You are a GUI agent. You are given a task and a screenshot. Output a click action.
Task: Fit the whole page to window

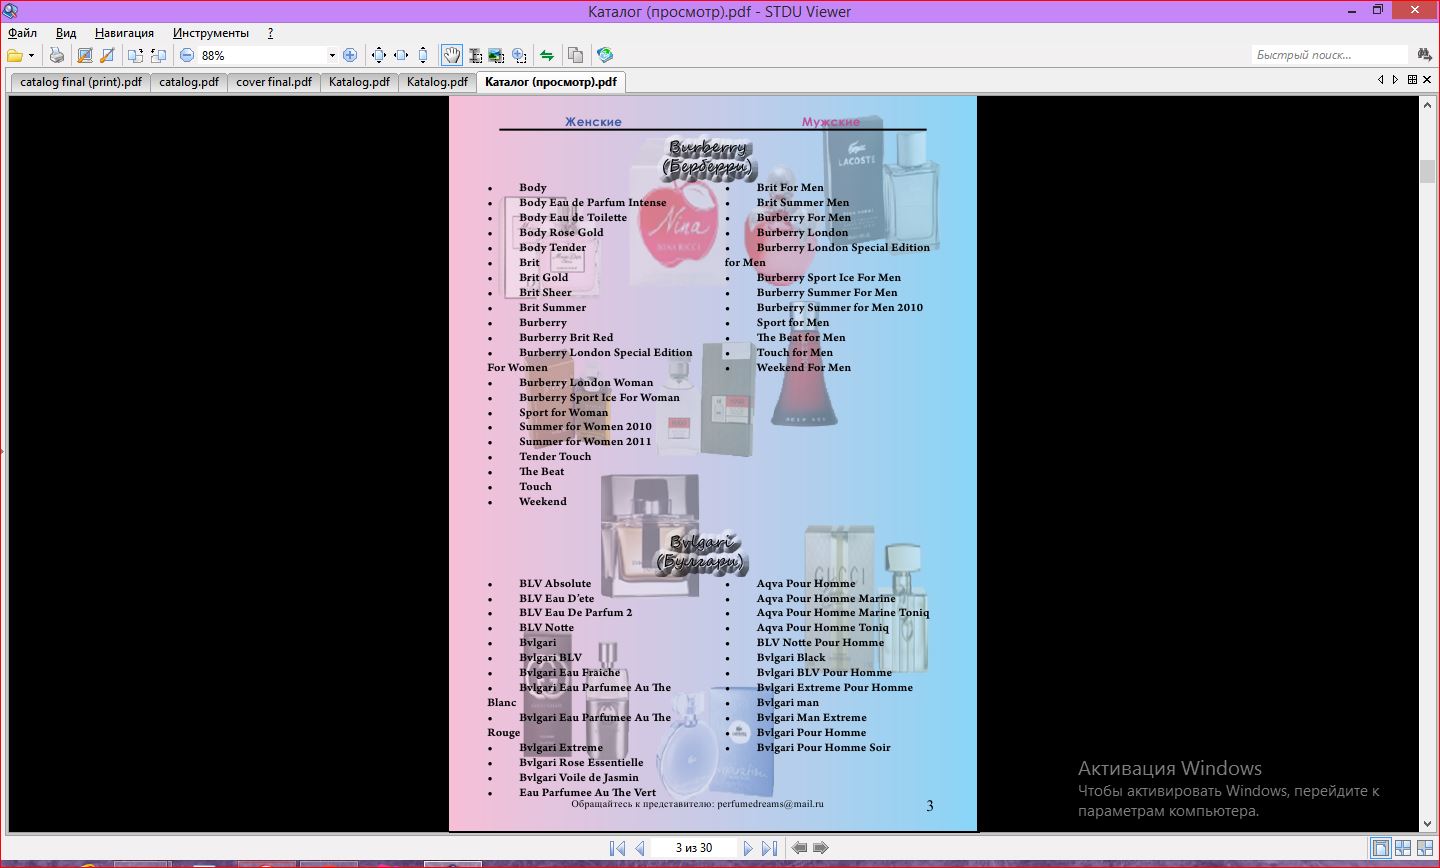pos(379,55)
